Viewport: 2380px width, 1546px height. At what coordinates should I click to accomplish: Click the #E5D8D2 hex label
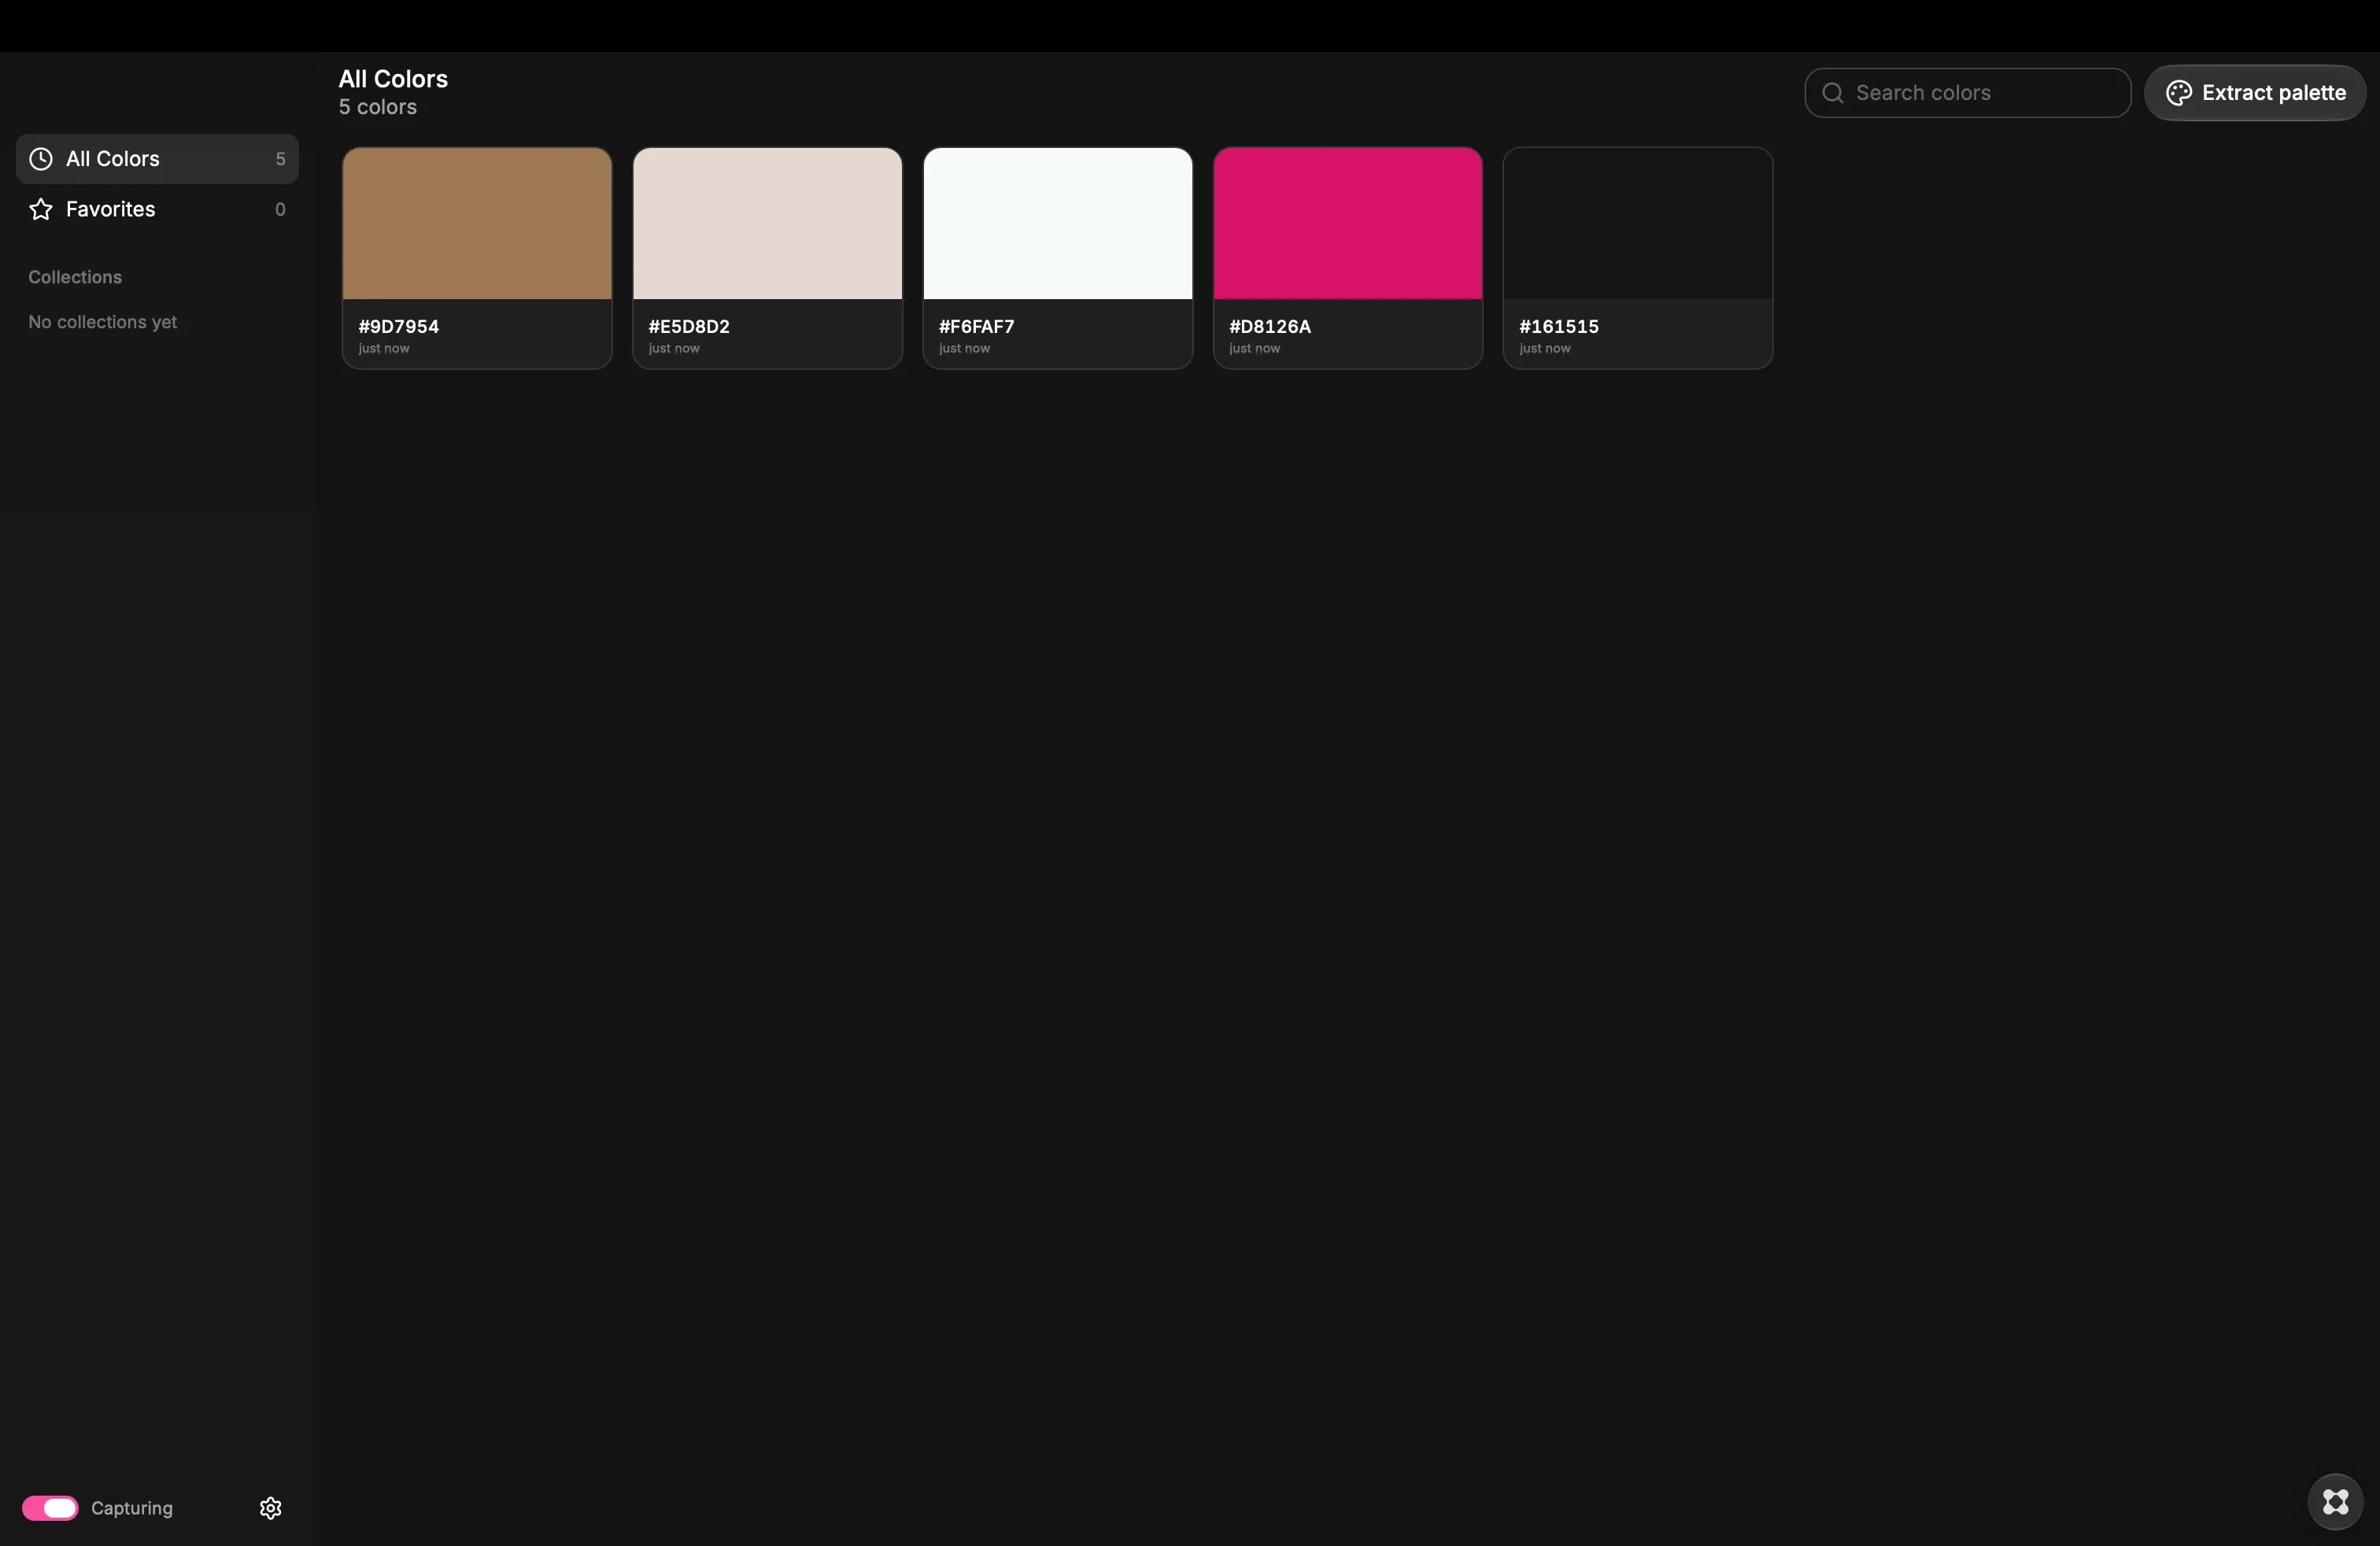point(689,326)
